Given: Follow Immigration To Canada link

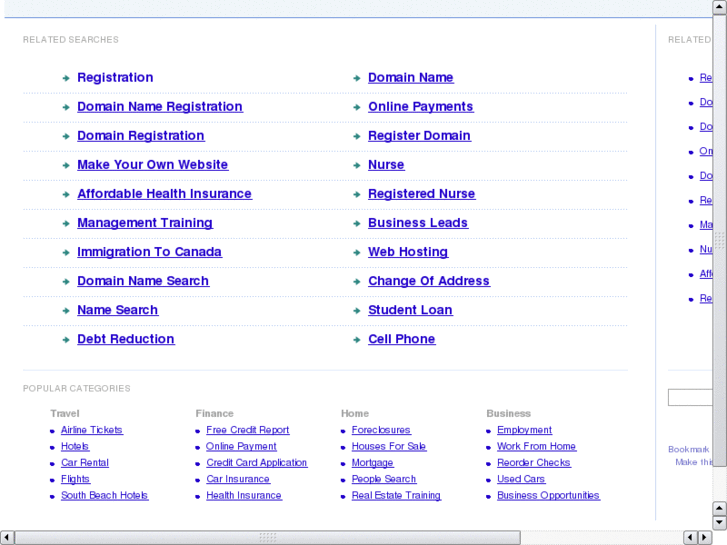Looking at the screenshot, I should click(x=149, y=252).
